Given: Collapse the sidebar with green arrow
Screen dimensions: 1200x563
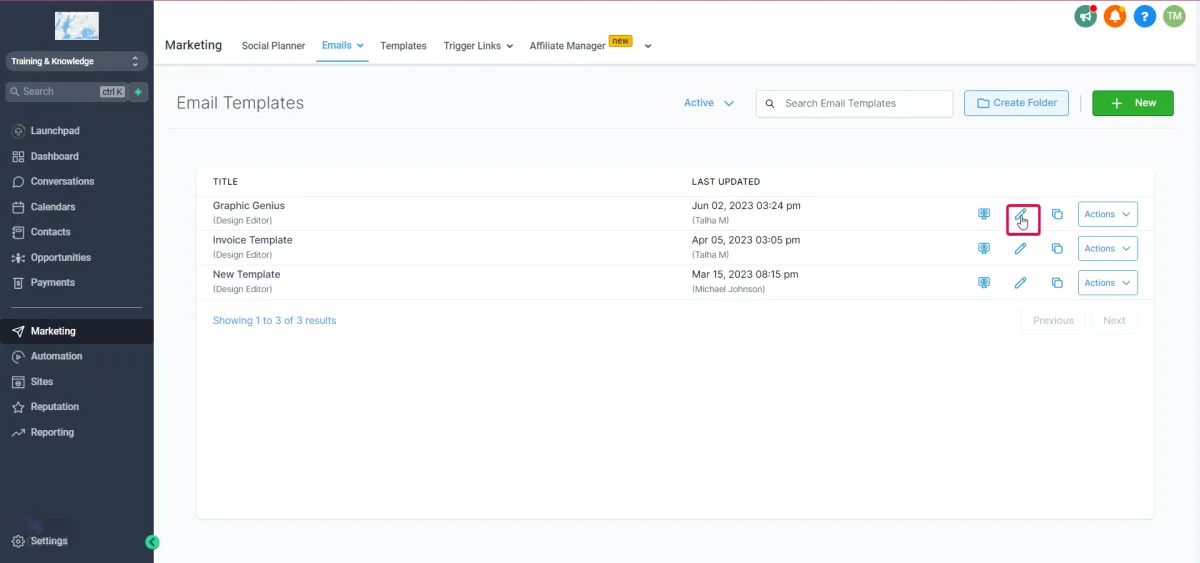Looking at the screenshot, I should pyautogui.click(x=152, y=542).
